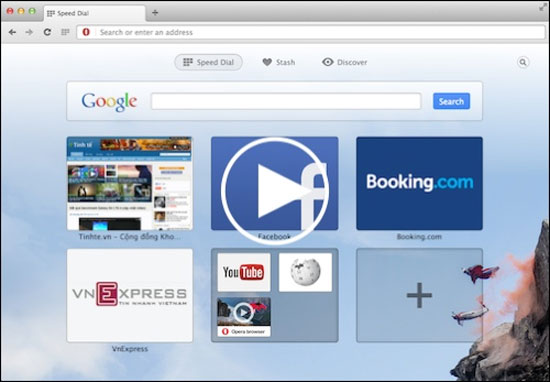Screen dimensions: 550x382
Task: Focus the address bar field
Action: [311, 32]
